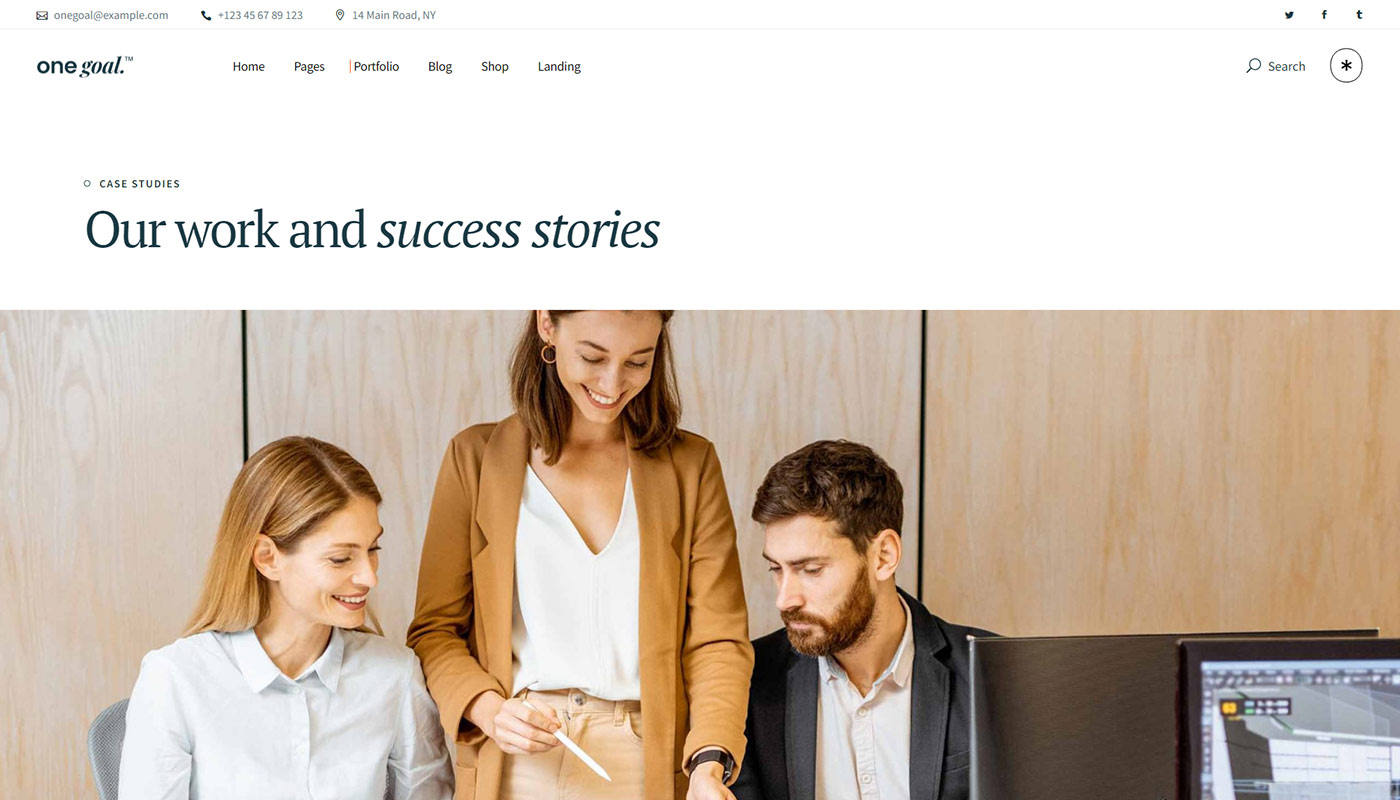
Task: Click the onegoal@example.com email link
Action: [x=111, y=16]
